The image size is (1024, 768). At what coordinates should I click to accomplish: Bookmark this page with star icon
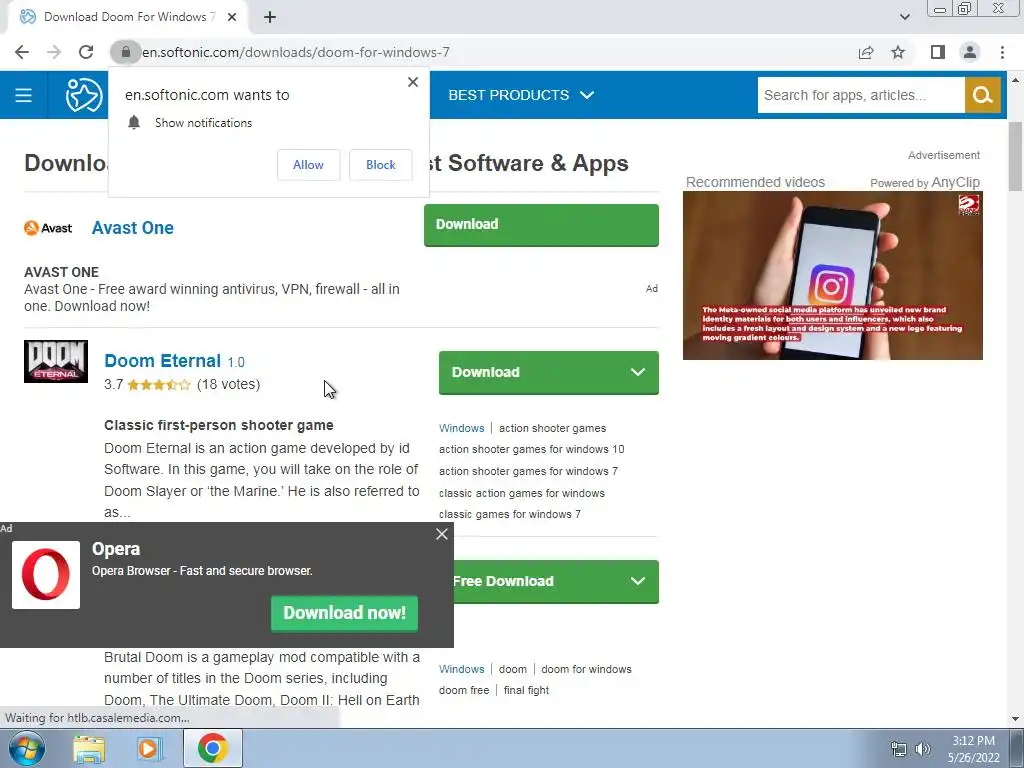(898, 52)
